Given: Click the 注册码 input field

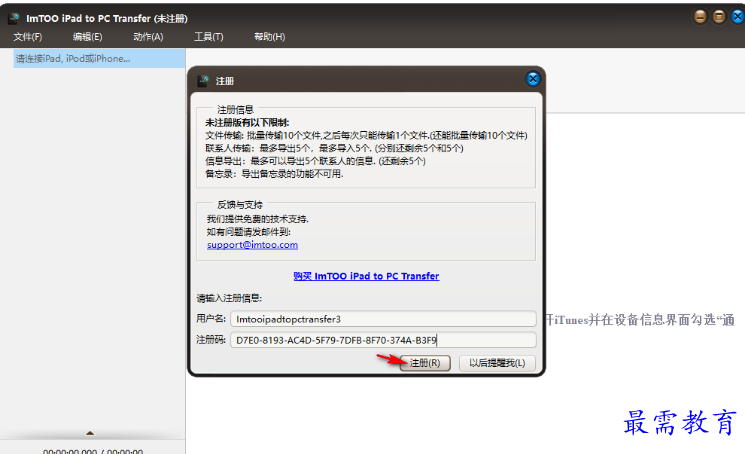Looking at the screenshot, I should [x=383, y=340].
